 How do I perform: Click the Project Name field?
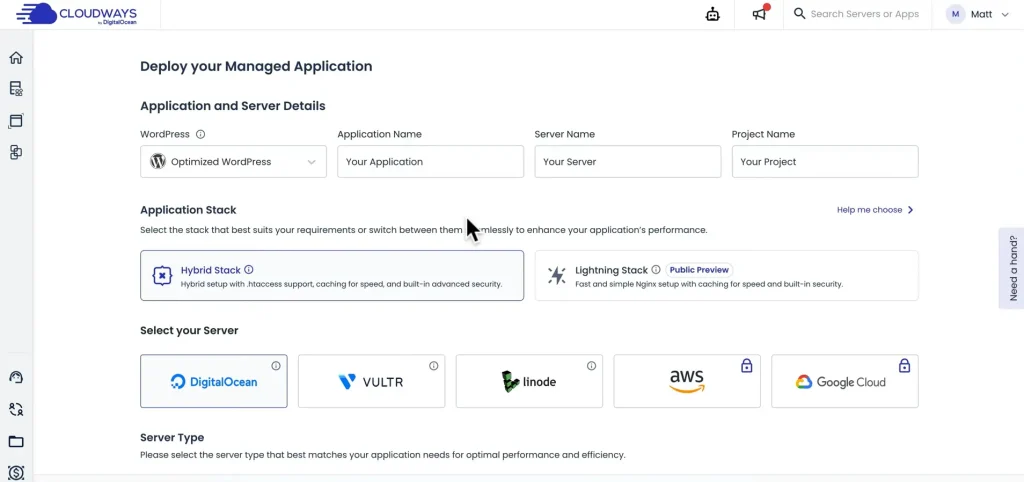pyautogui.click(x=825, y=161)
